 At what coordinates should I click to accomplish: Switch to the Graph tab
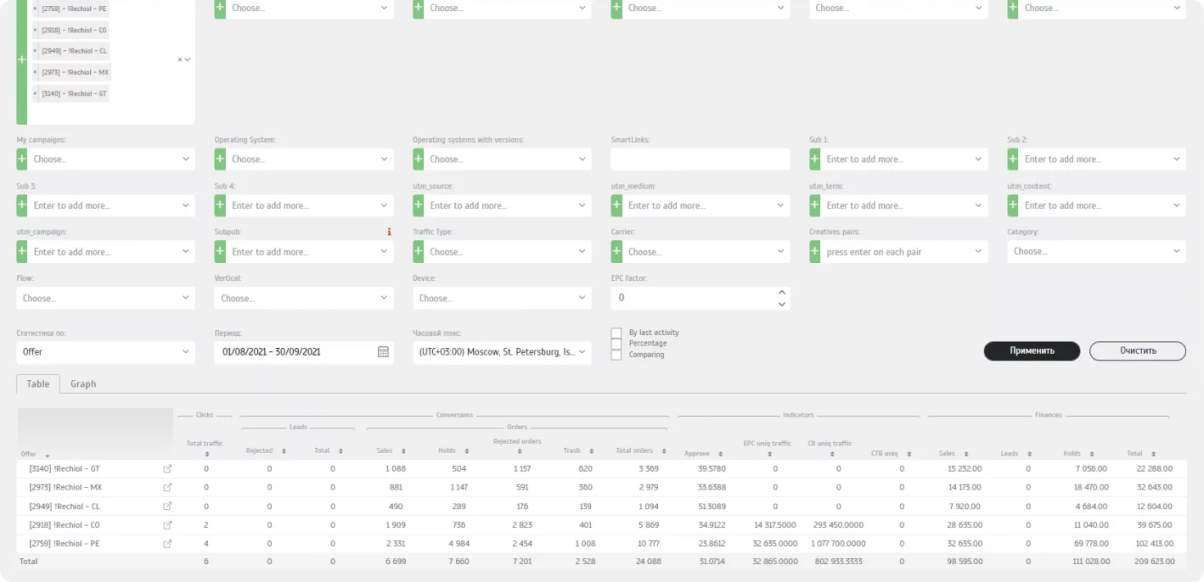click(x=83, y=384)
